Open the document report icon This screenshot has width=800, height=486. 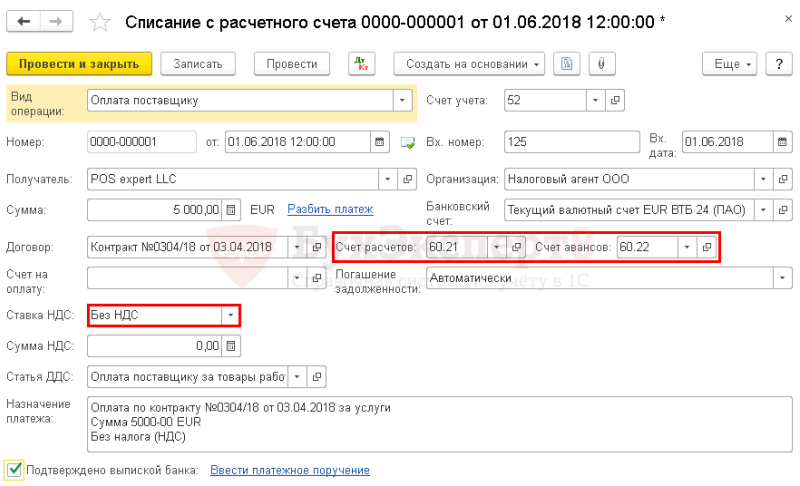566,64
